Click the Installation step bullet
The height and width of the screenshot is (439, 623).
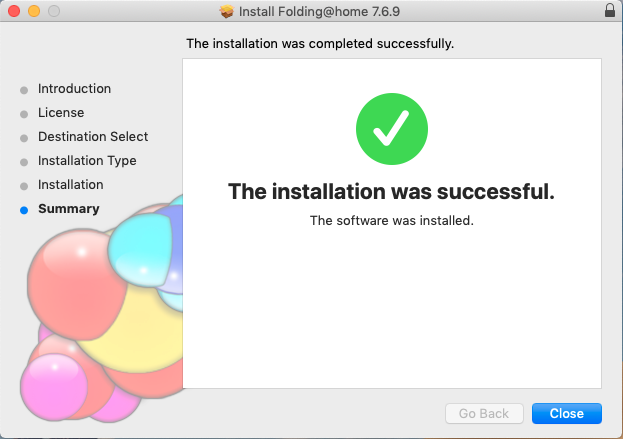pyautogui.click(x=24, y=186)
